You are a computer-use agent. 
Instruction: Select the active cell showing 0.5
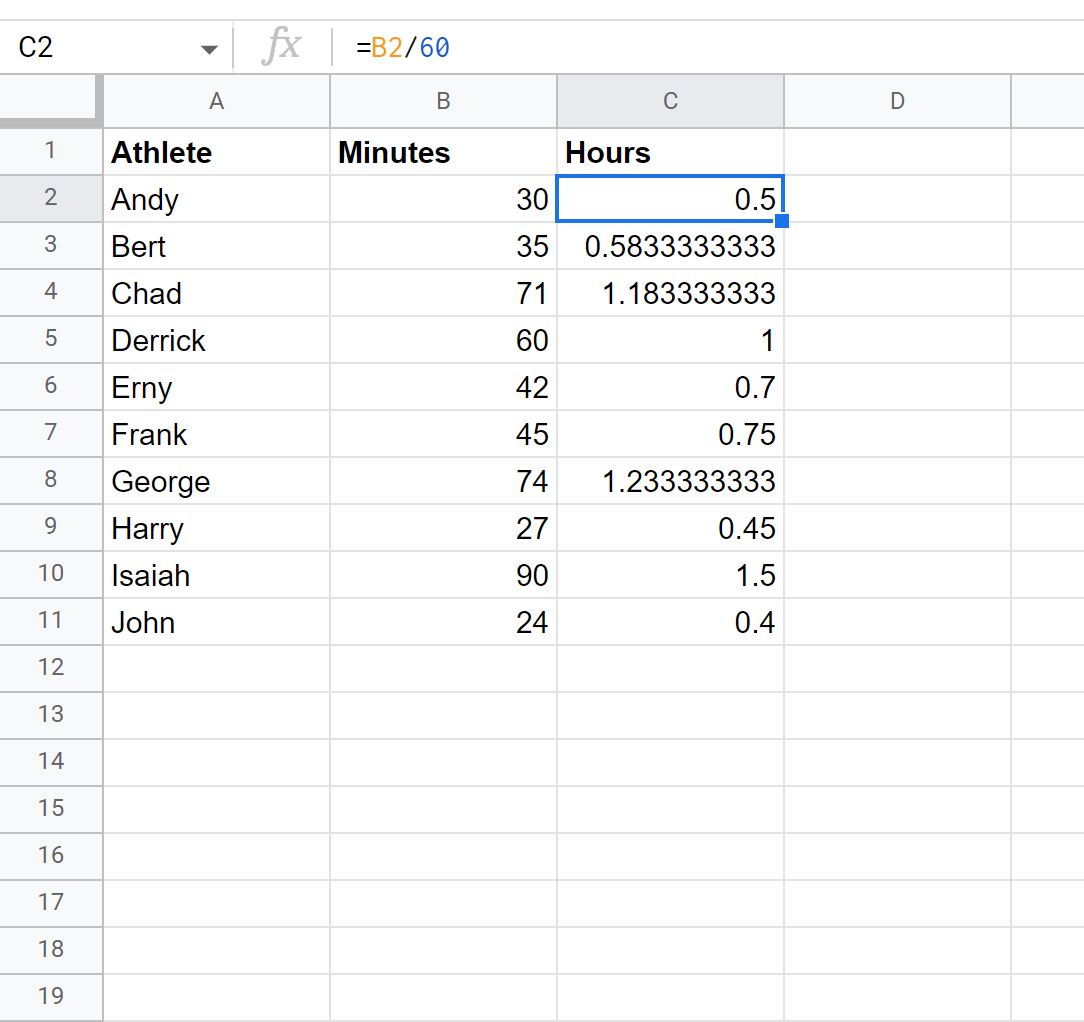[x=670, y=198]
